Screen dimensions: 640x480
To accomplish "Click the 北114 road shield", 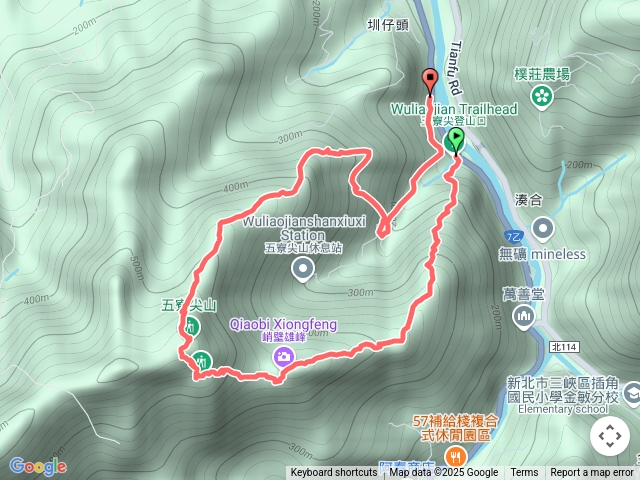I will click(564, 347).
